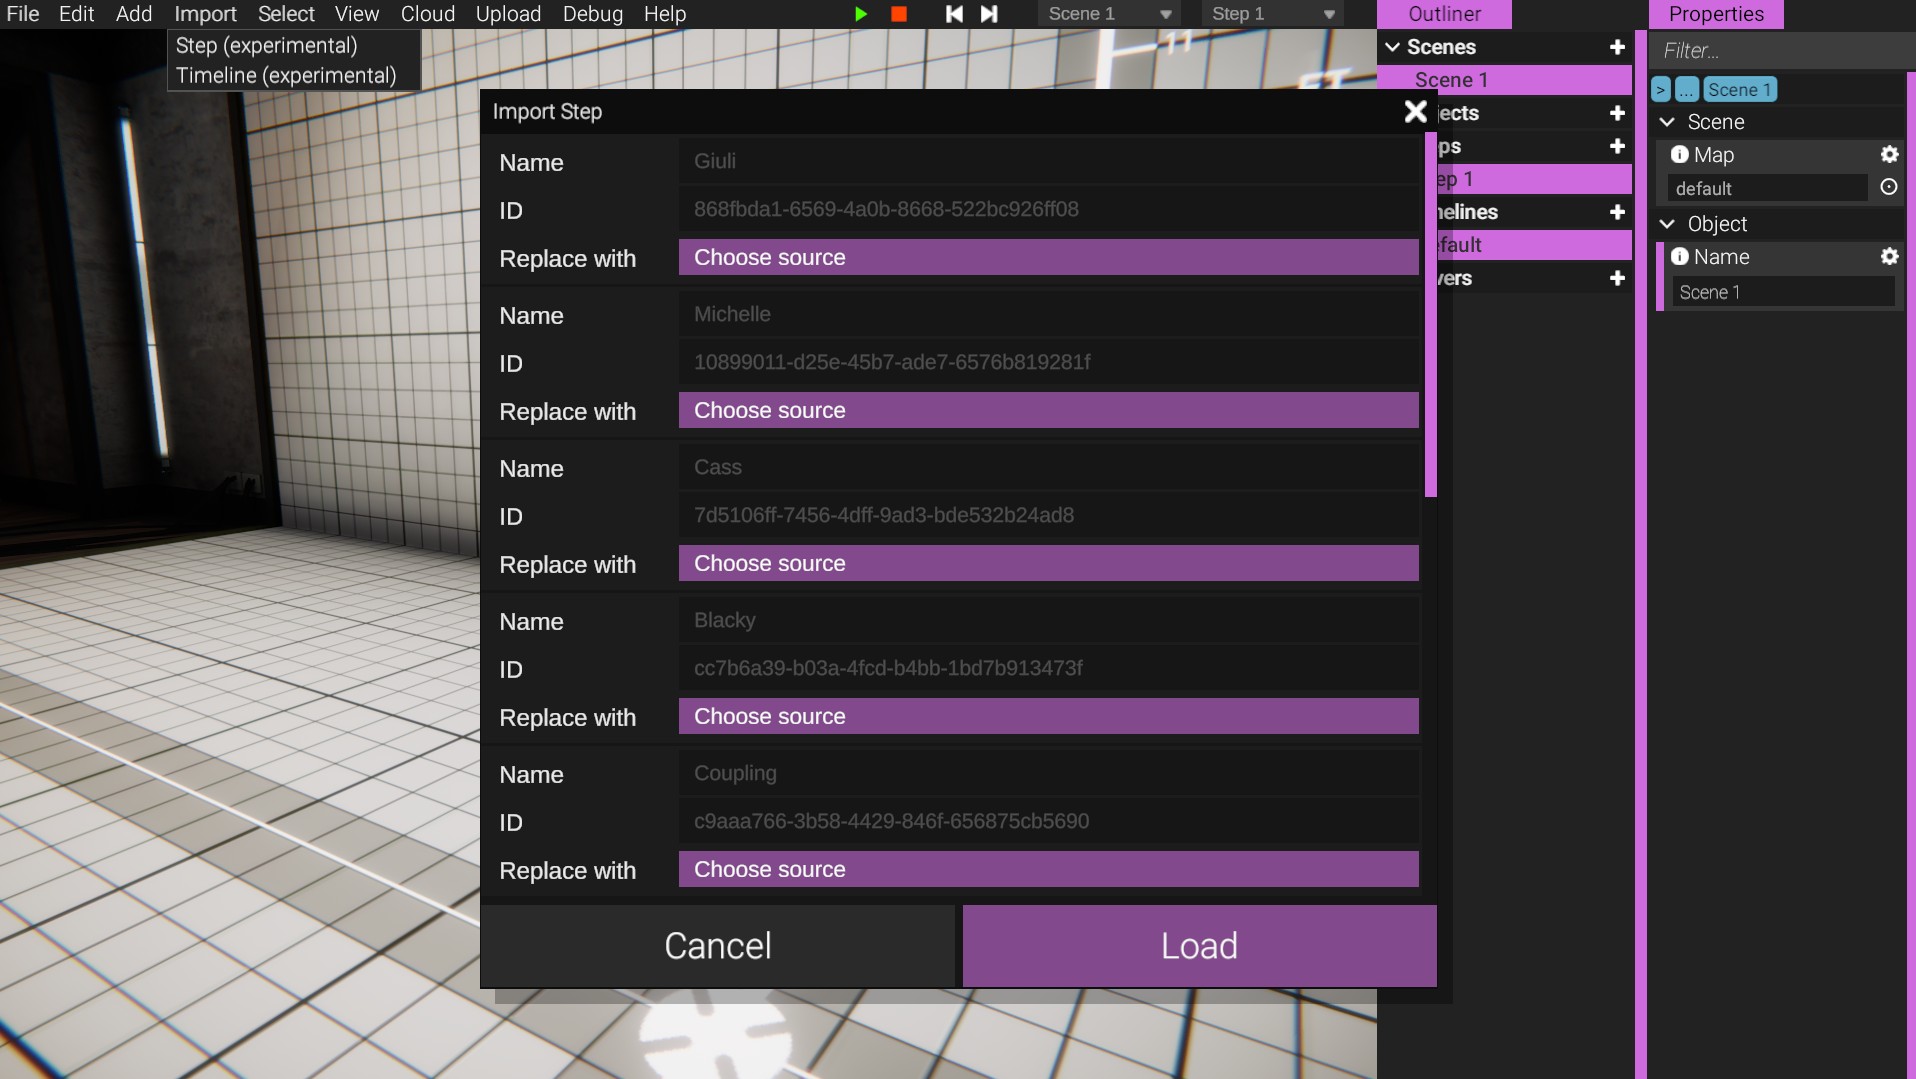The height and width of the screenshot is (1079, 1916).
Task: Add item with the plus icon below Scene 1
Action: coord(1617,113)
